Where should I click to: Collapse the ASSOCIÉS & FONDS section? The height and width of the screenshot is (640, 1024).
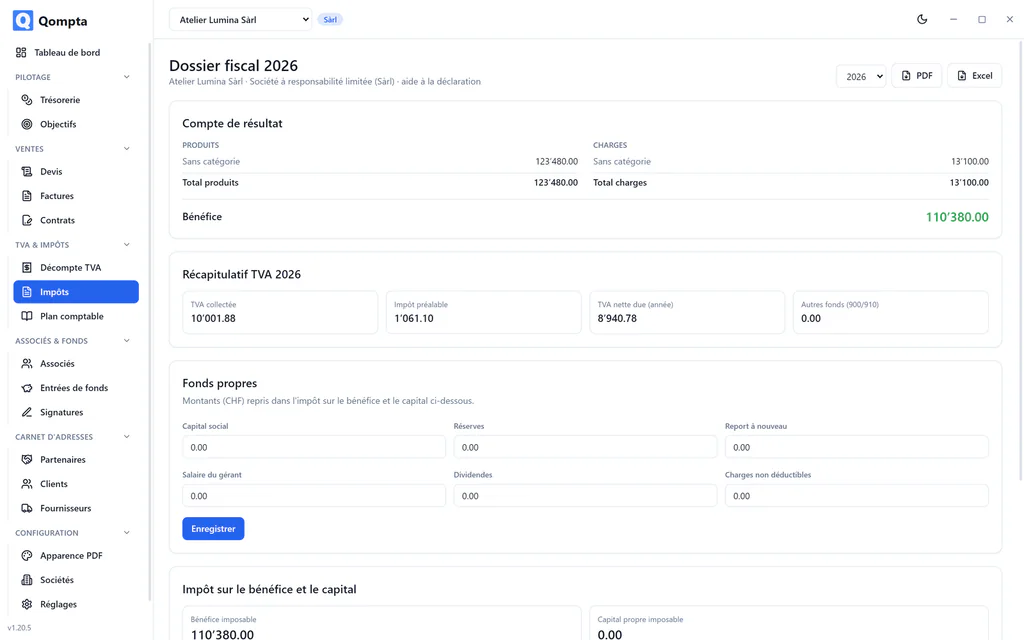tap(127, 341)
